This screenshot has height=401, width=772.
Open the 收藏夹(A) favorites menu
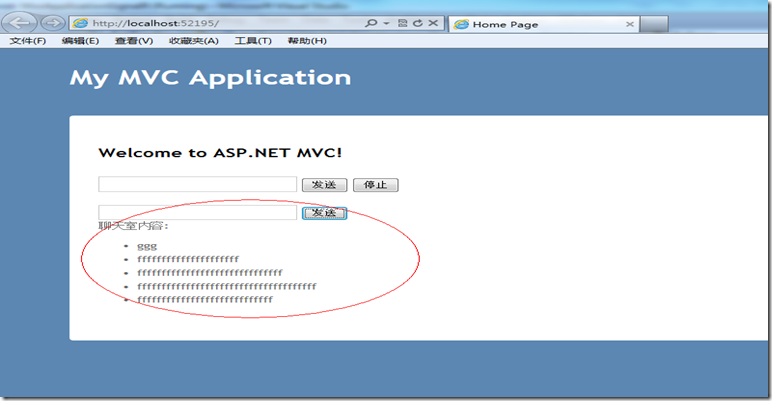[x=193, y=41]
